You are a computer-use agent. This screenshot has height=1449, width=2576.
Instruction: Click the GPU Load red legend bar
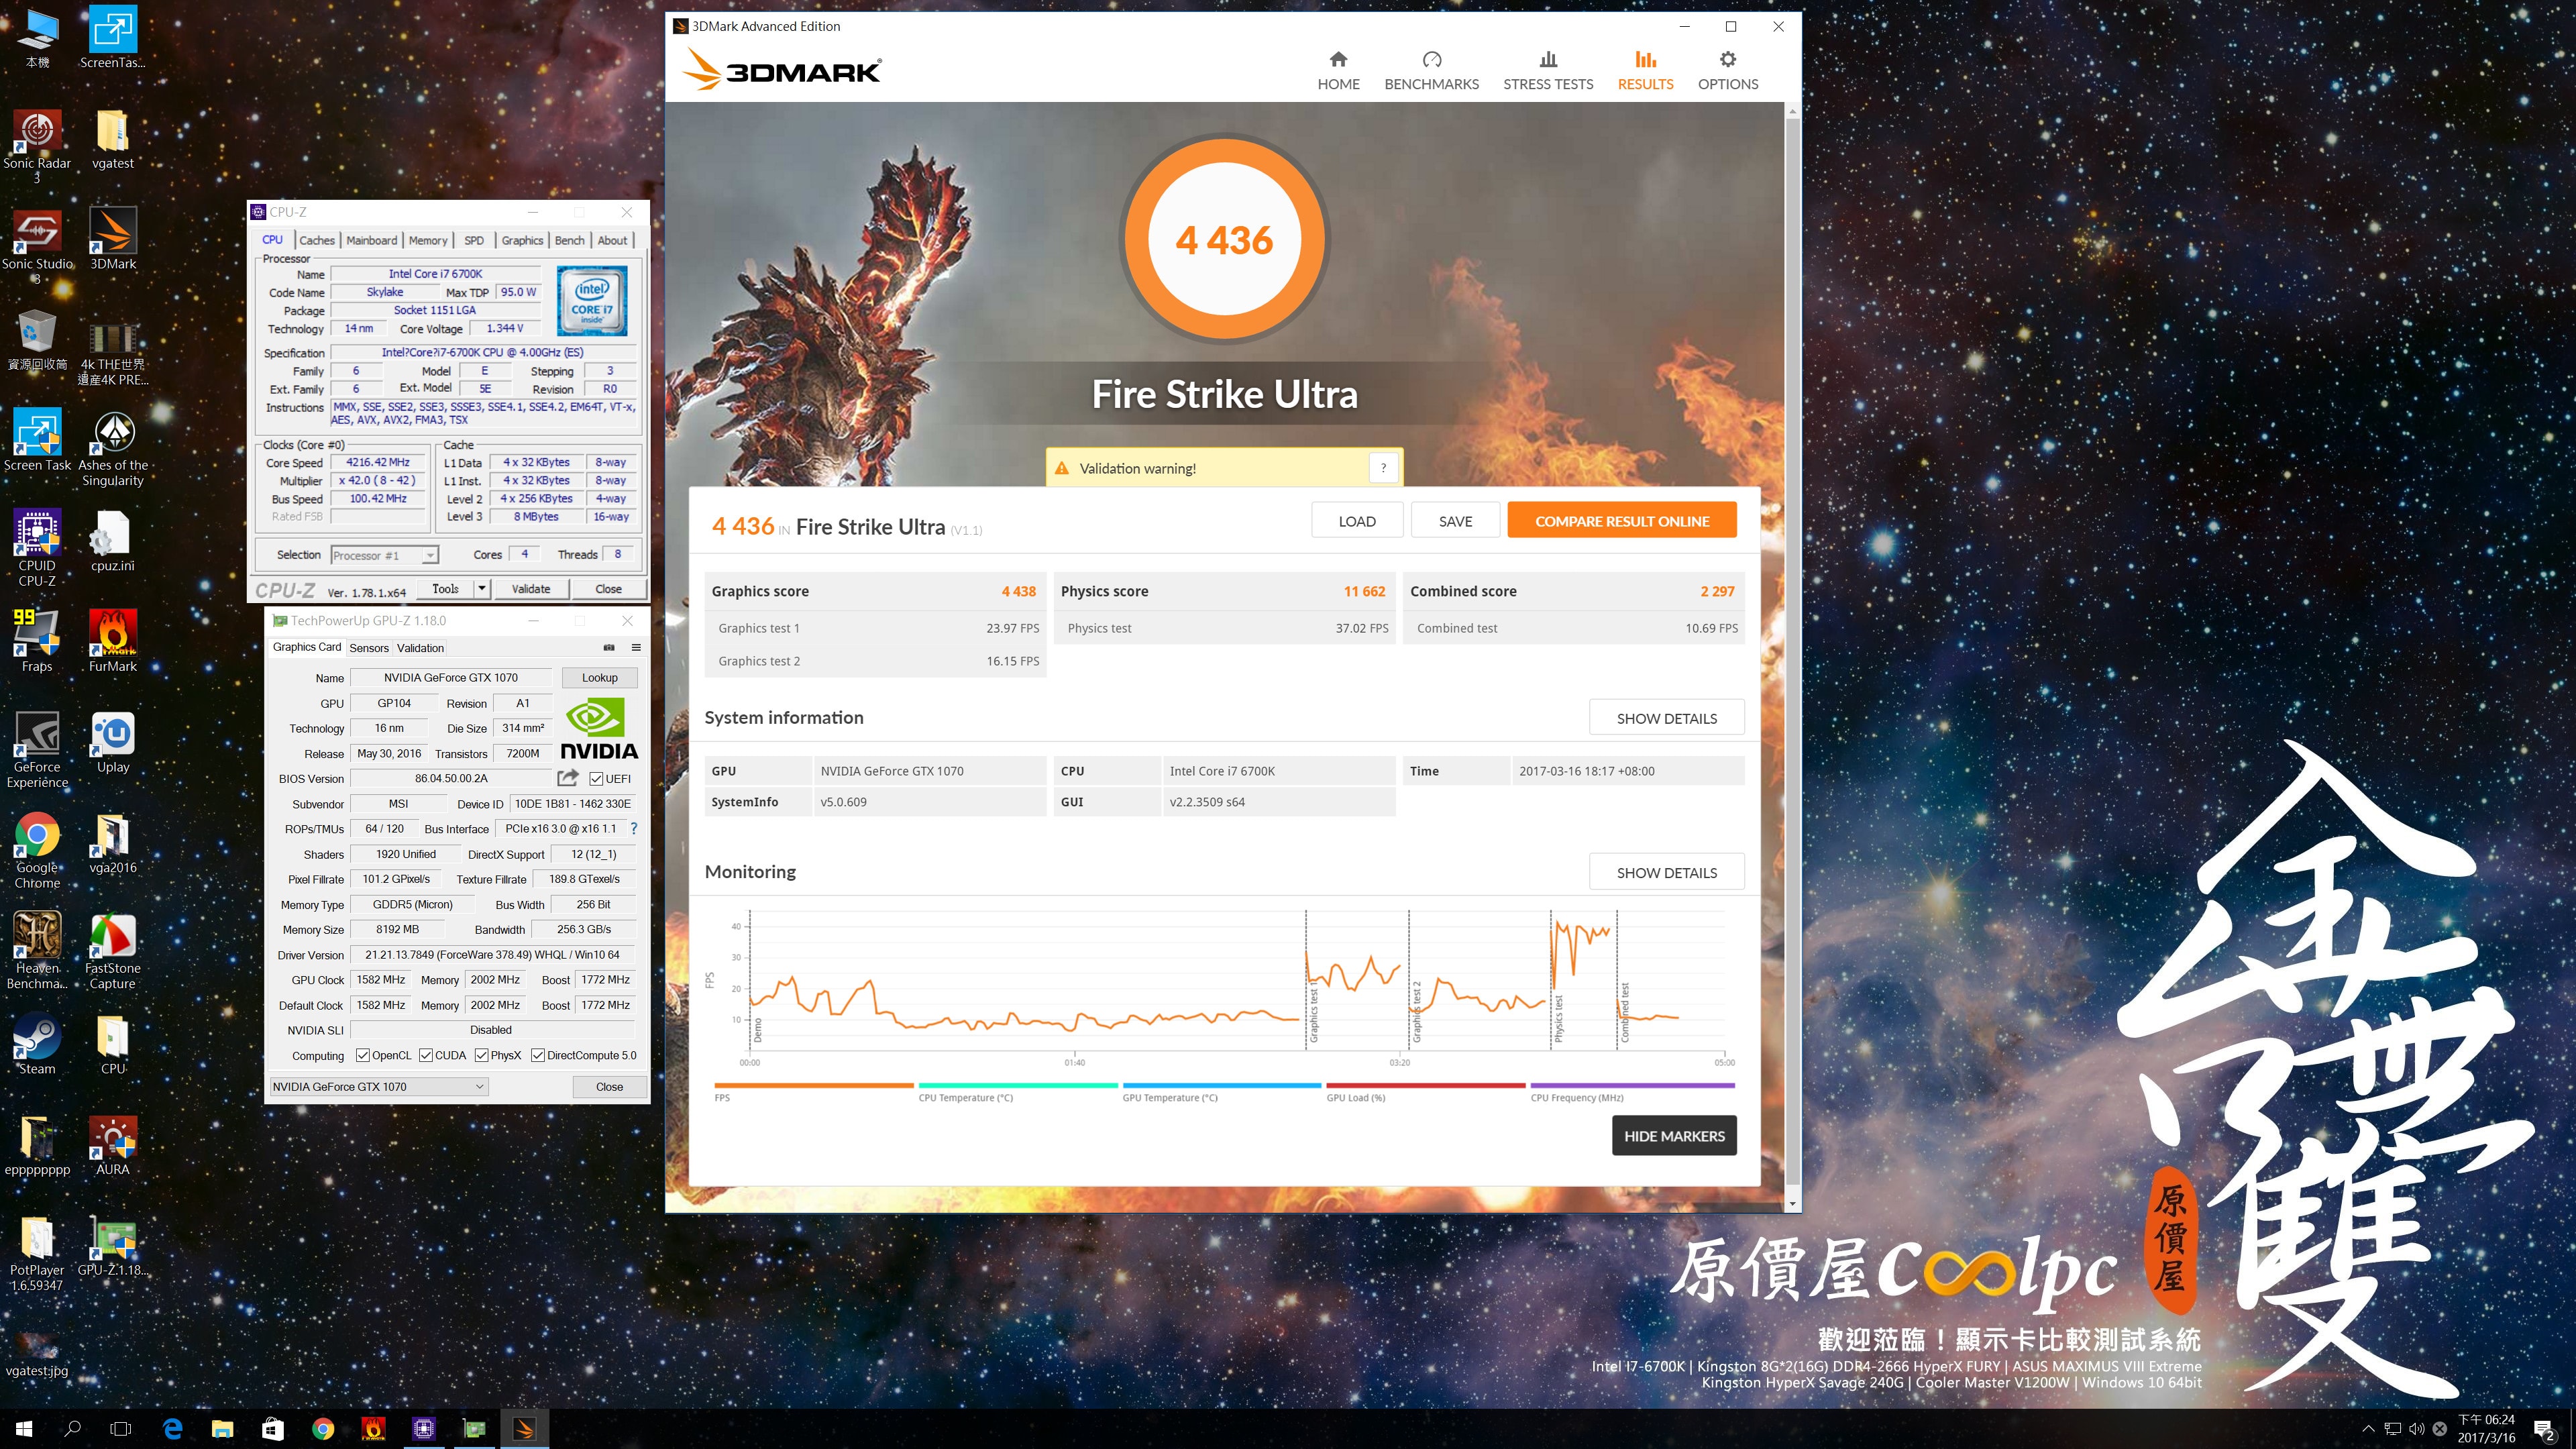[1426, 1085]
